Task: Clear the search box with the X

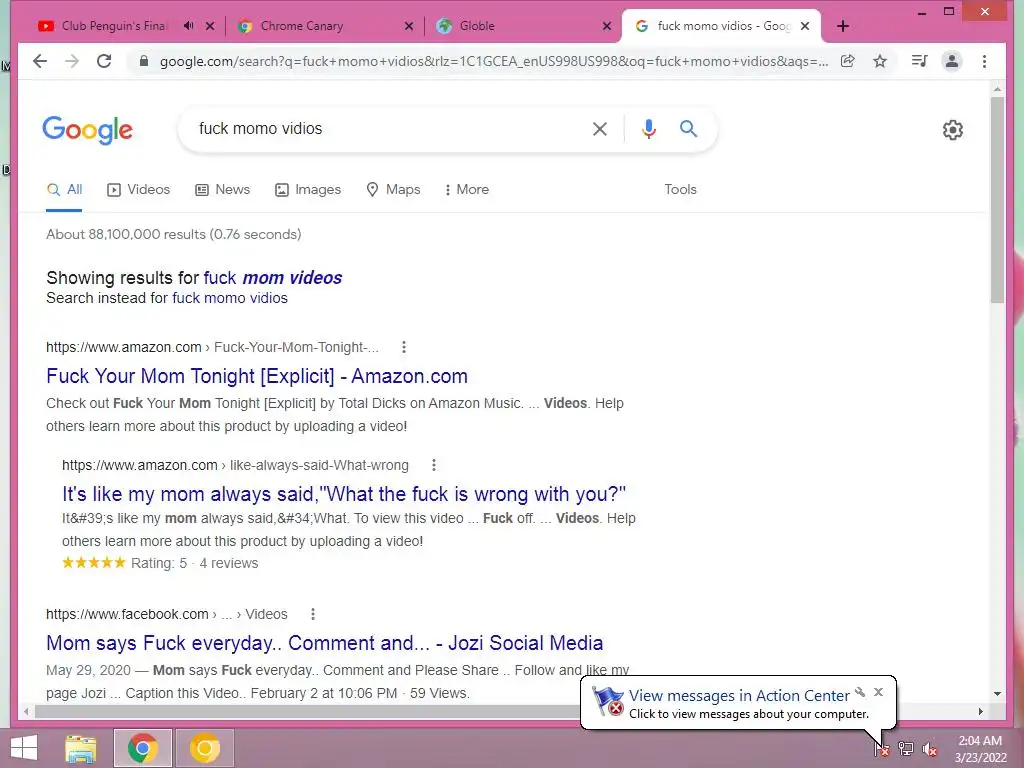Action: [600, 129]
